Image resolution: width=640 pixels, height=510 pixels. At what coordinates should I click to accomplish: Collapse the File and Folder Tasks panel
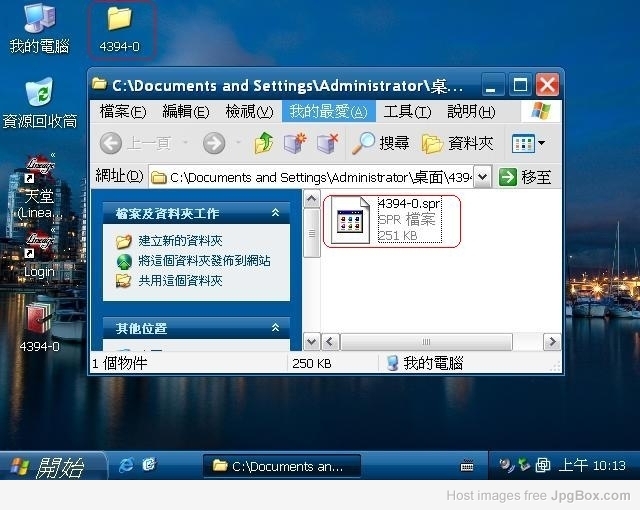tap(275, 213)
